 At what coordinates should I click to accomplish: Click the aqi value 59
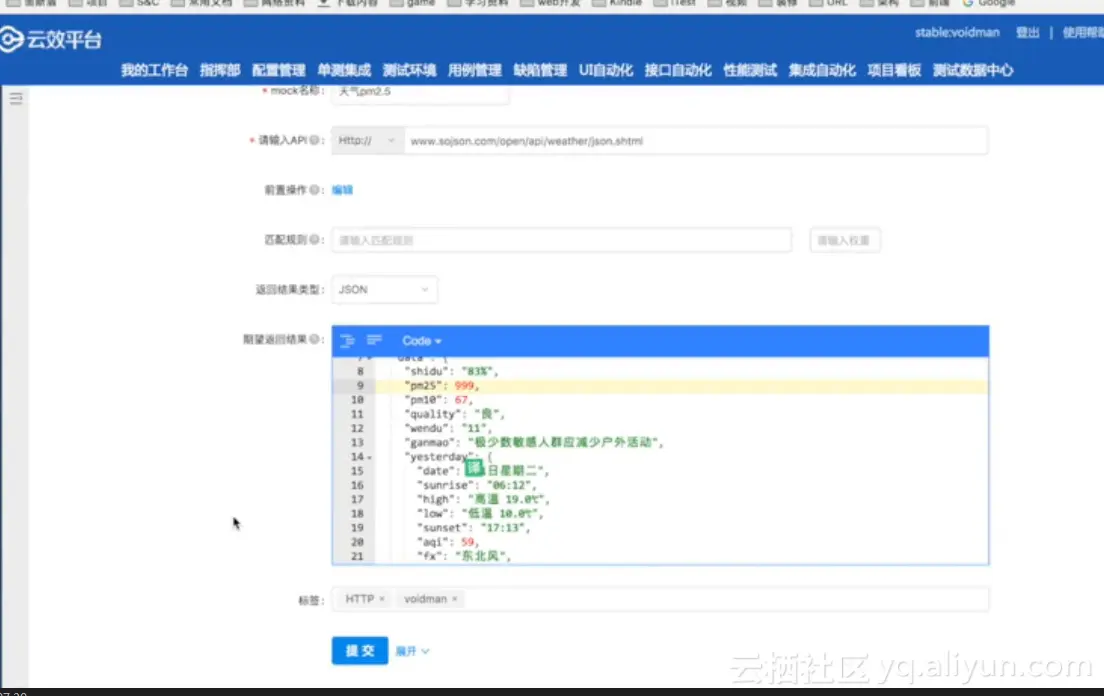click(x=467, y=542)
